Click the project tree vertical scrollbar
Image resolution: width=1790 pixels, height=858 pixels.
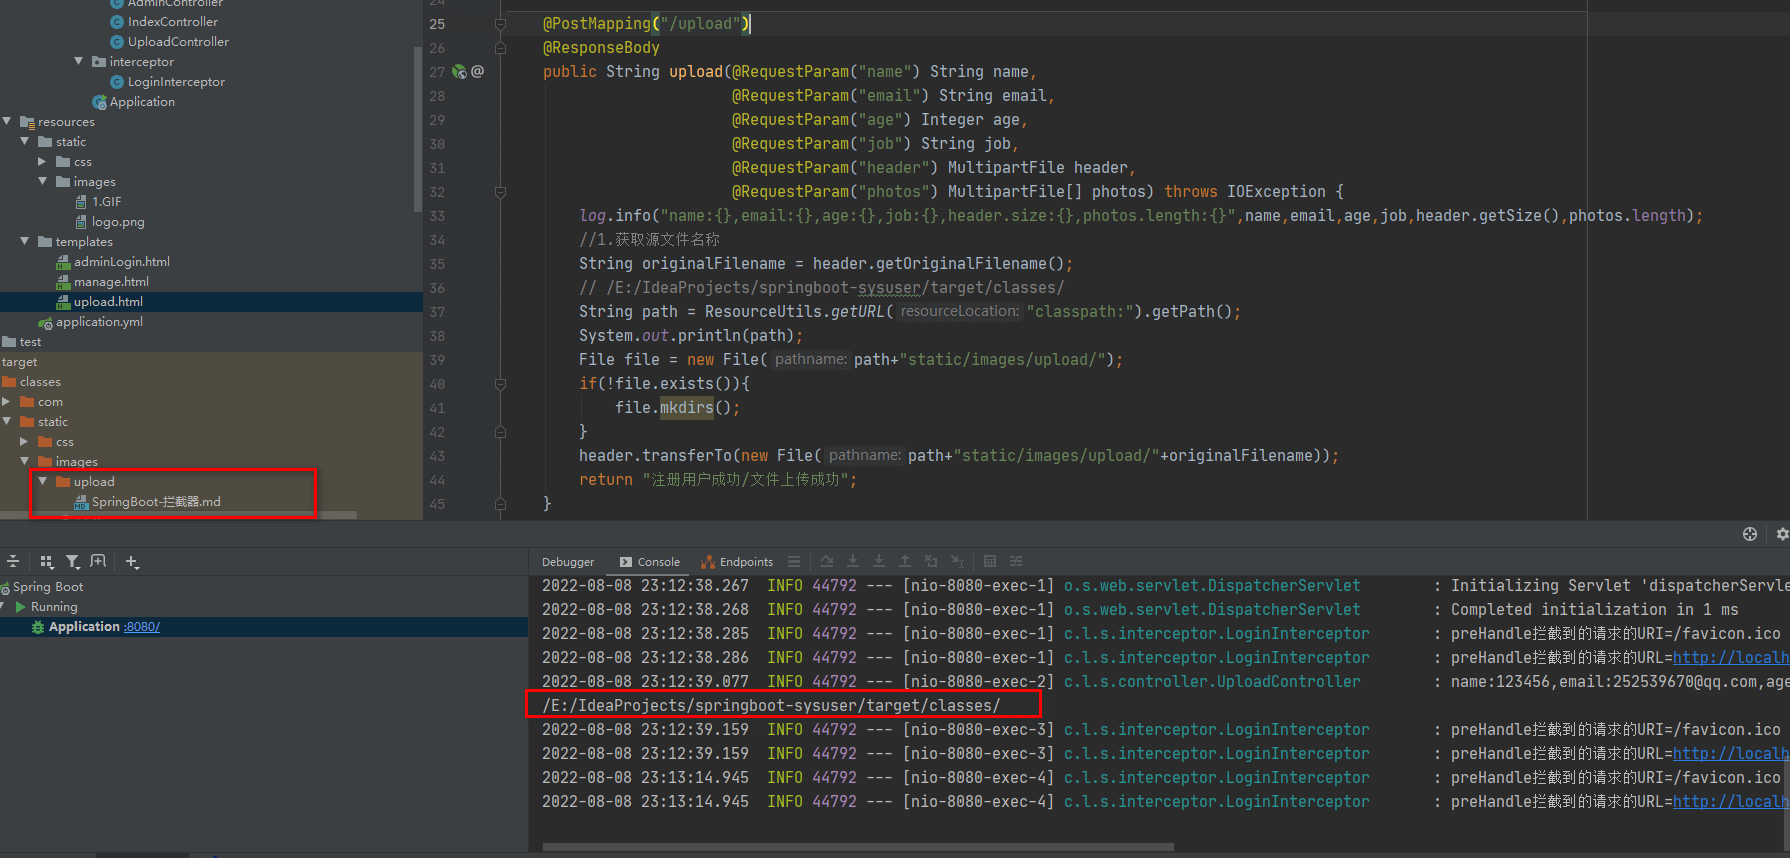pos(417,128)
